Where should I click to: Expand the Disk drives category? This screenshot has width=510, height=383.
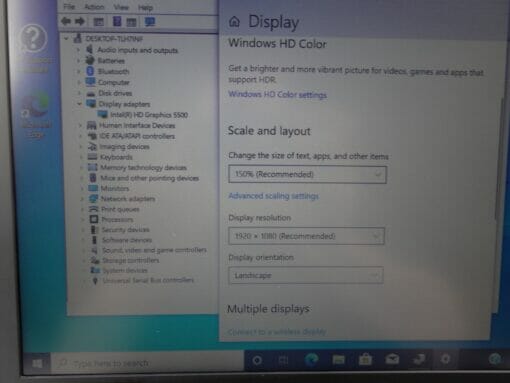point(80,93)
